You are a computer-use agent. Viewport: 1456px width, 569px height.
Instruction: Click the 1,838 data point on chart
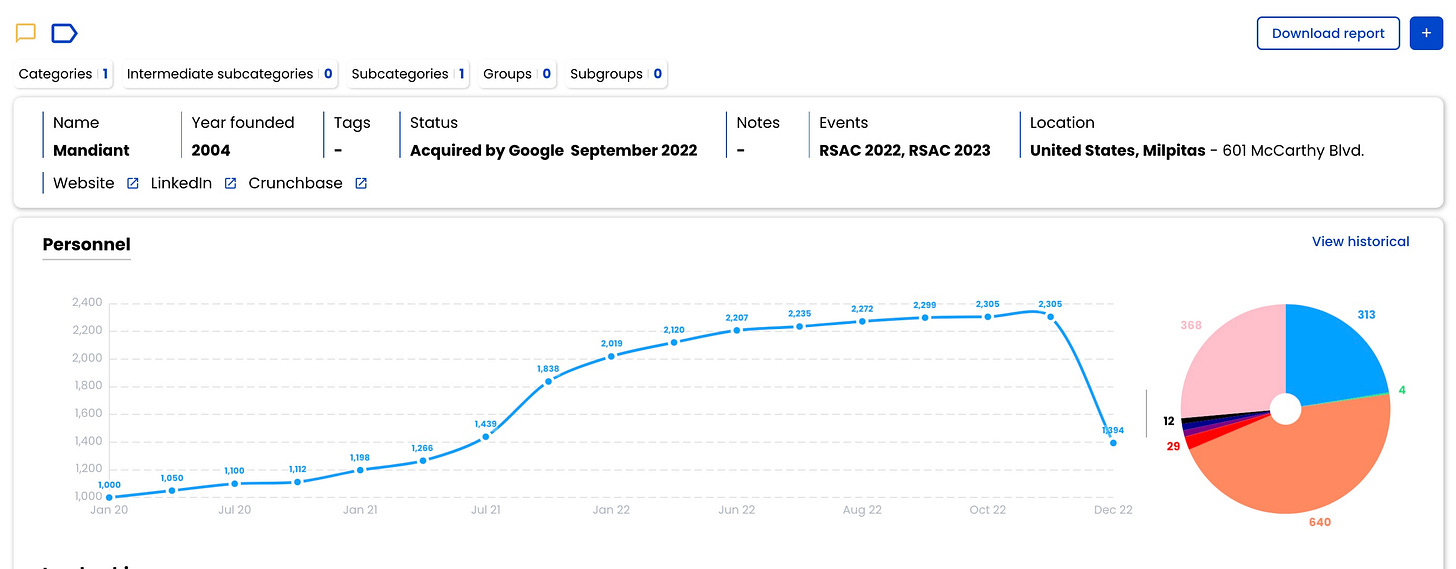click(548, 381)
